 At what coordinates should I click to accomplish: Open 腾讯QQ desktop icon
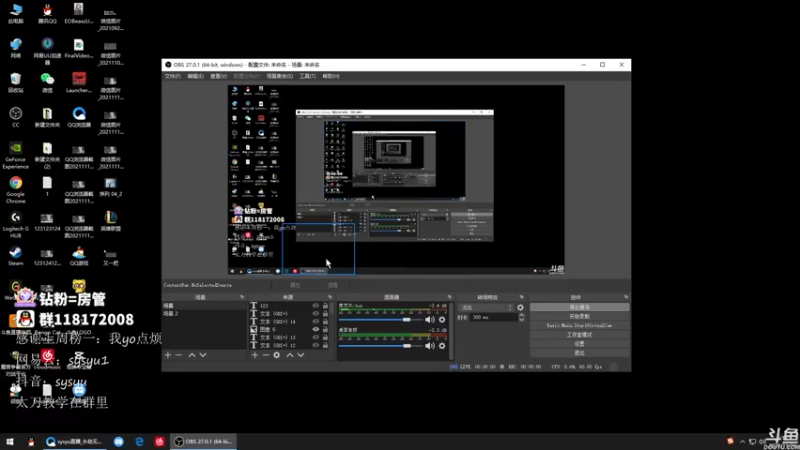(x=47, y=14)
